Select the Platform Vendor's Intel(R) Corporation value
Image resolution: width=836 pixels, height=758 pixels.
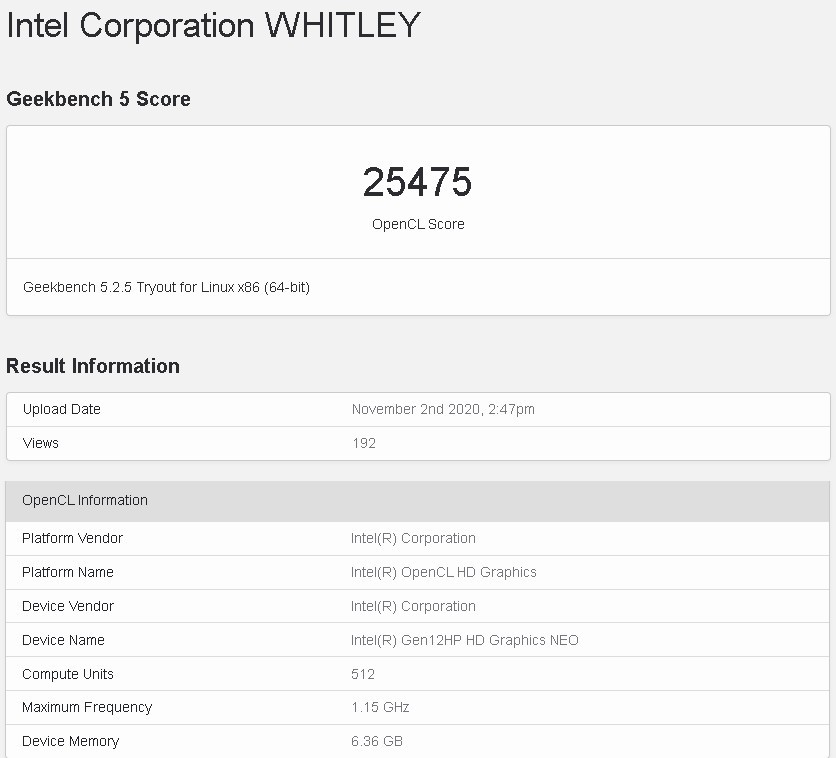(x=413, y=538)
